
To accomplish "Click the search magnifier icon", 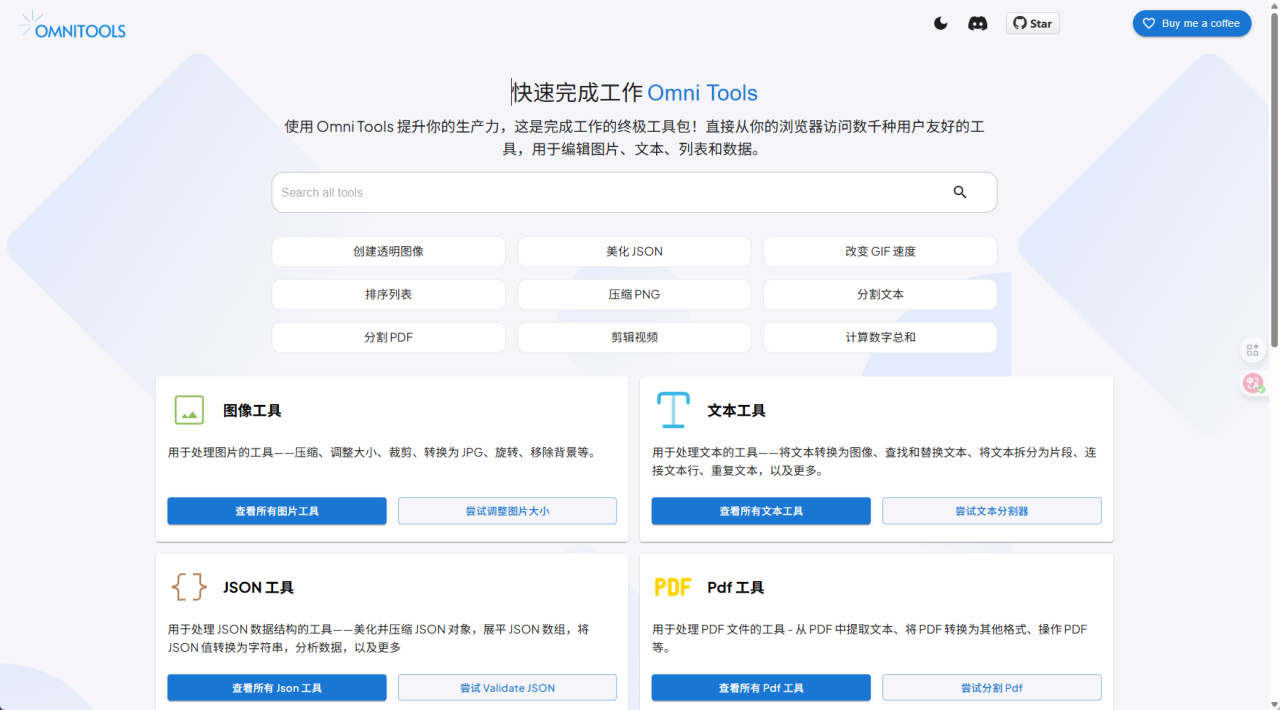I will 960,192.
